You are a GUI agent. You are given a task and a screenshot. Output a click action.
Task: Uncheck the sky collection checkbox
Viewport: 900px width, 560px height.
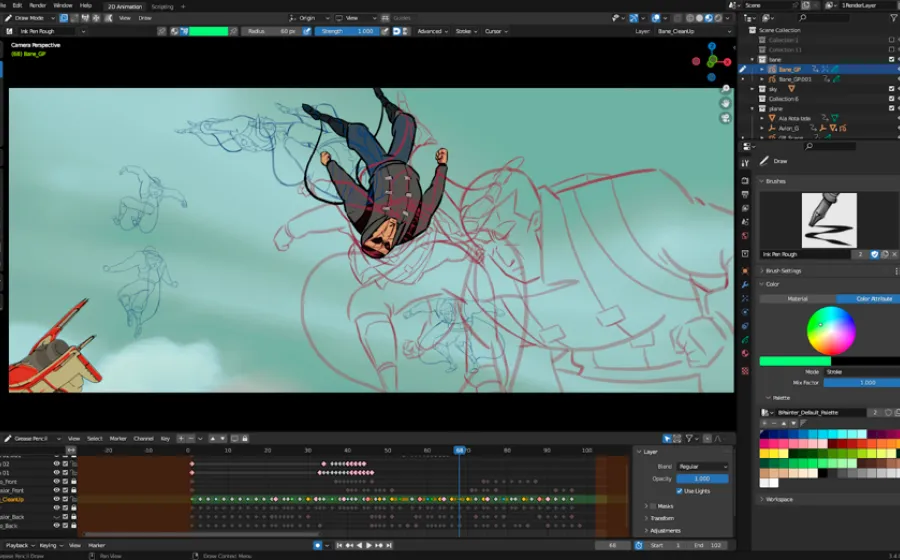pos(891,89)
